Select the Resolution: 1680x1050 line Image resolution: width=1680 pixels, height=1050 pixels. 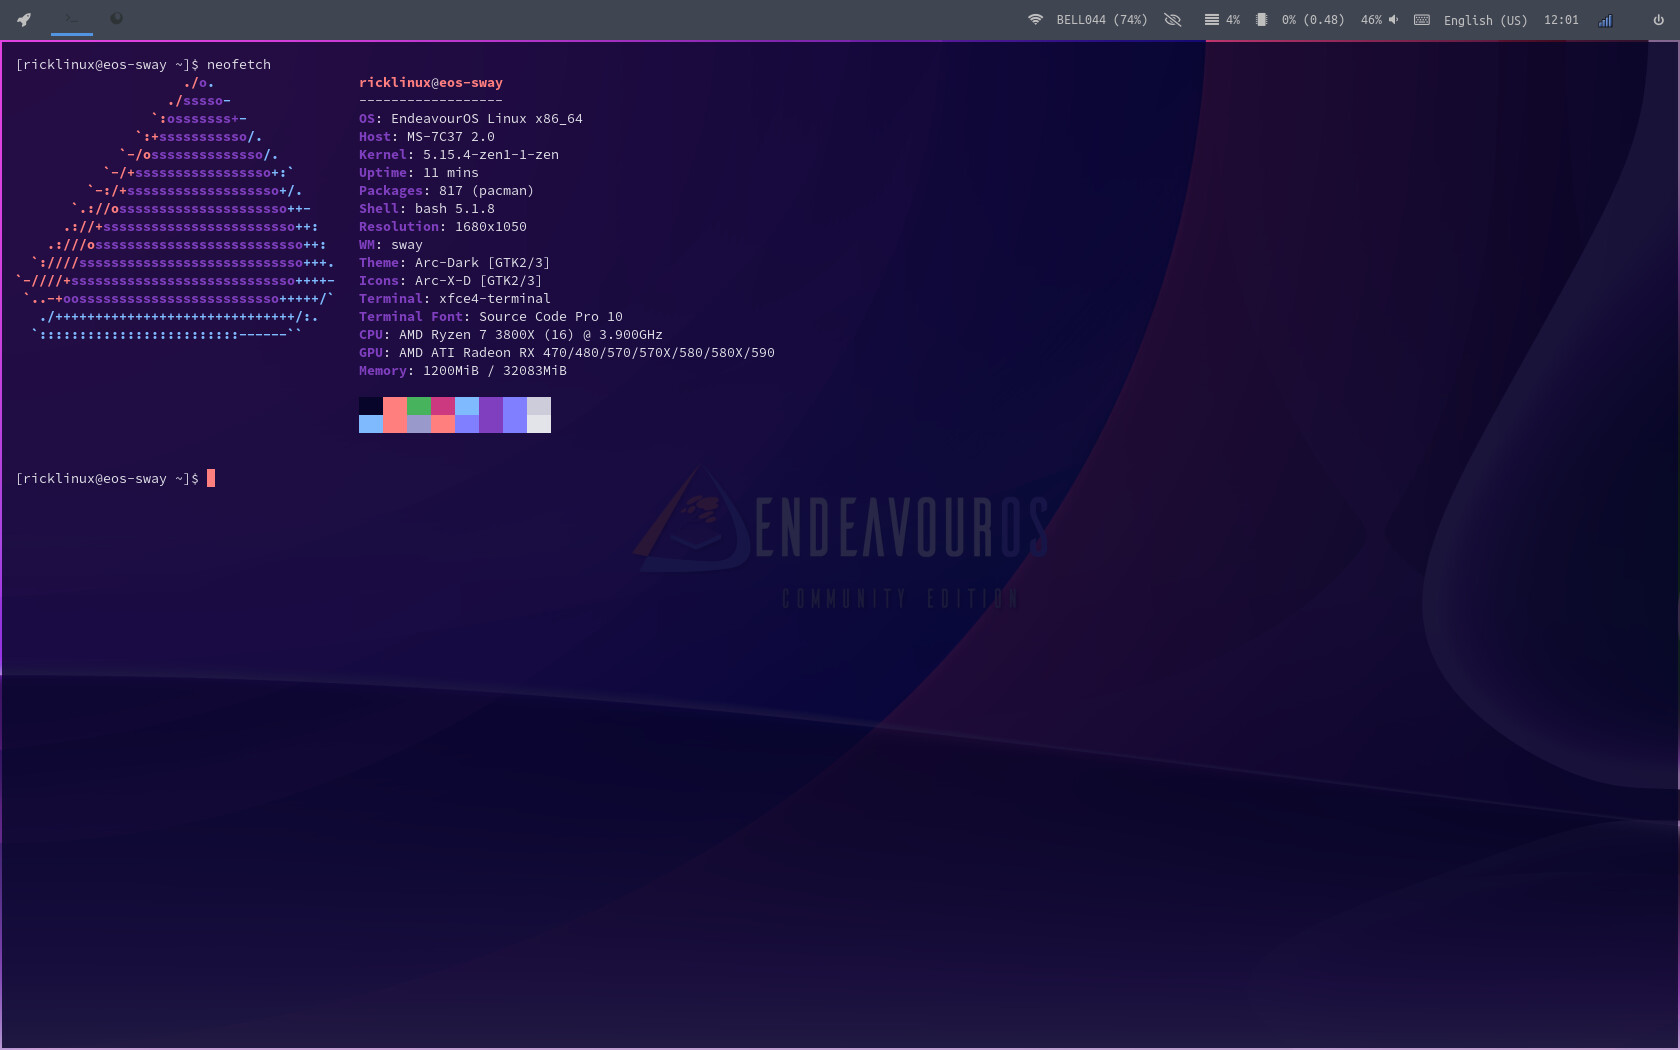pyautogui.click(x=443, y=226)
